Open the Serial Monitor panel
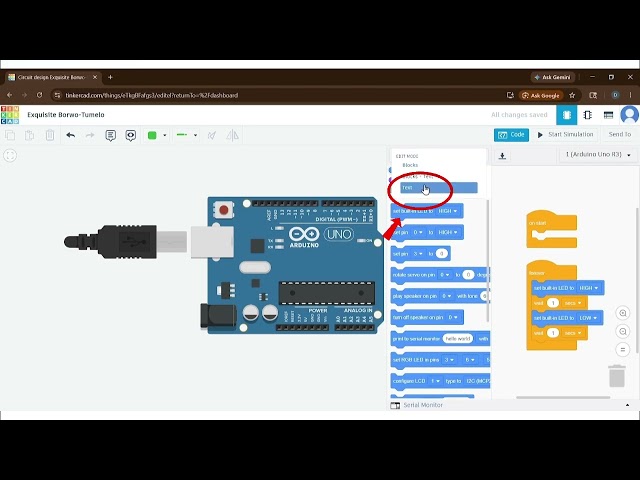Screen dimensions: 640x480 tap(423, 405)
